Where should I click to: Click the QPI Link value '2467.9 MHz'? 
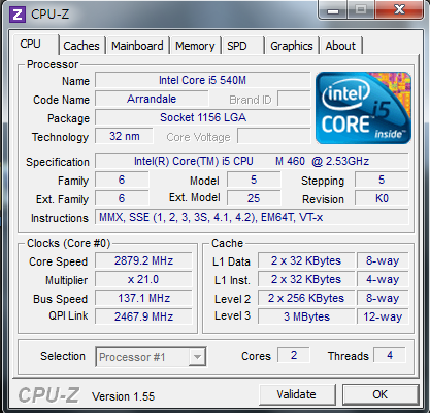[x=144, y=316]
